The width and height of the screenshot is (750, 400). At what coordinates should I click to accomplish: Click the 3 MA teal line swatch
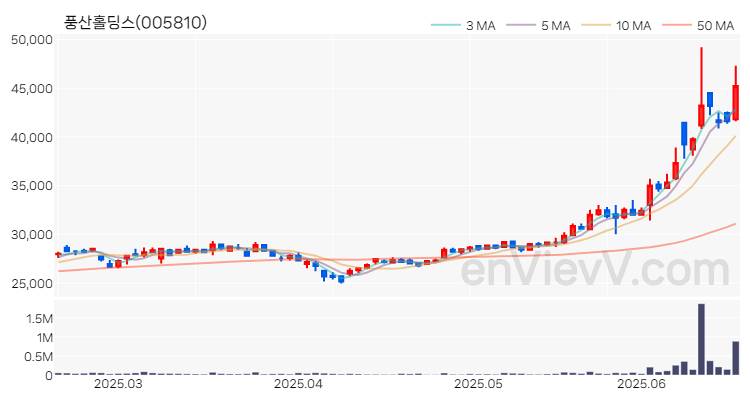click(446, 25)
